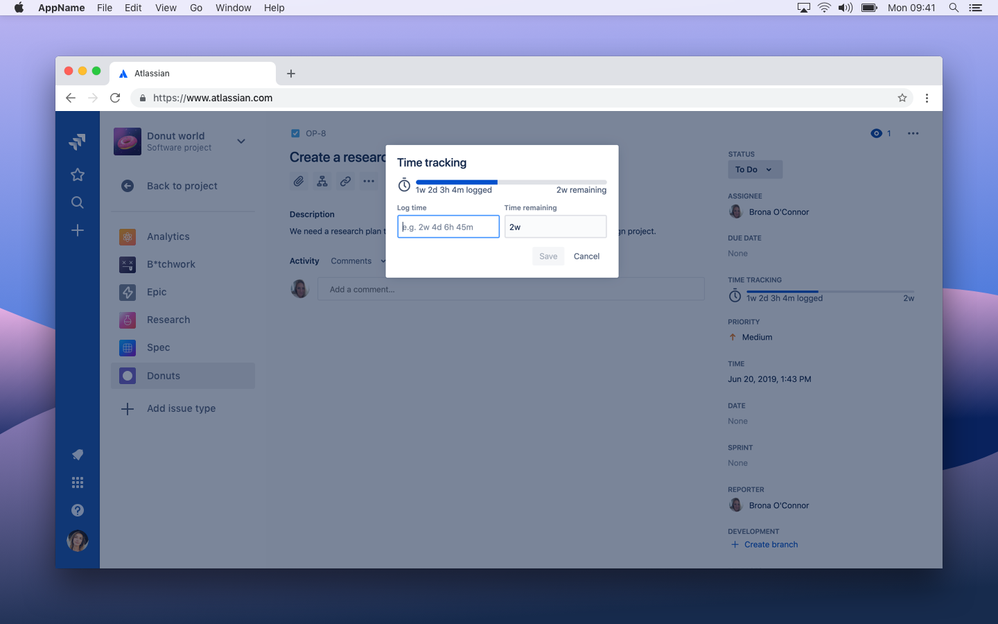This screenshot has height=624, width=998.
Task: Go back in the browser
Action: tap(71, 98)
